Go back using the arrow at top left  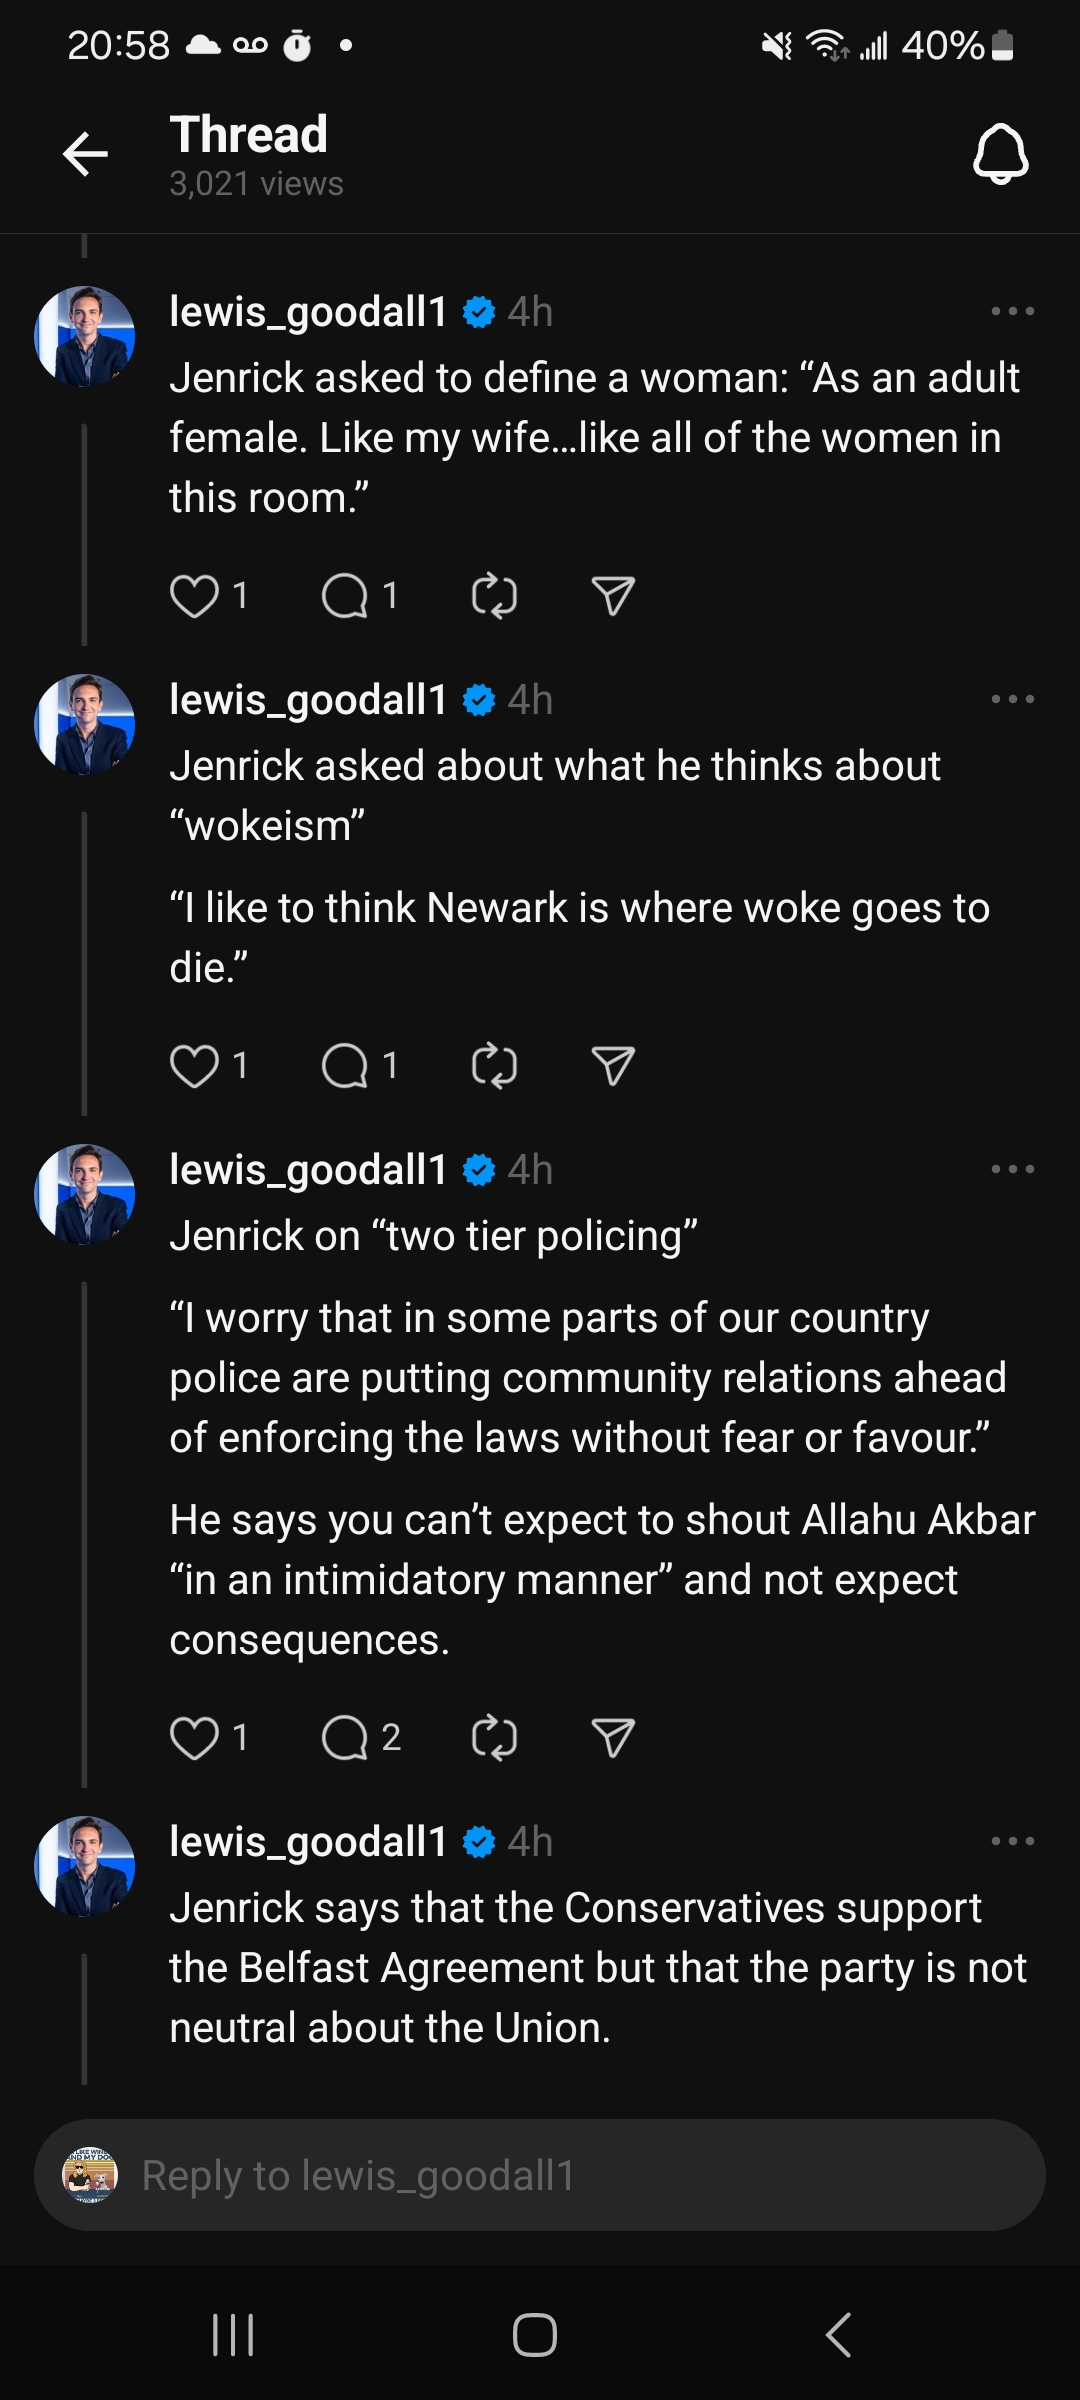click(x=85, y=153)
